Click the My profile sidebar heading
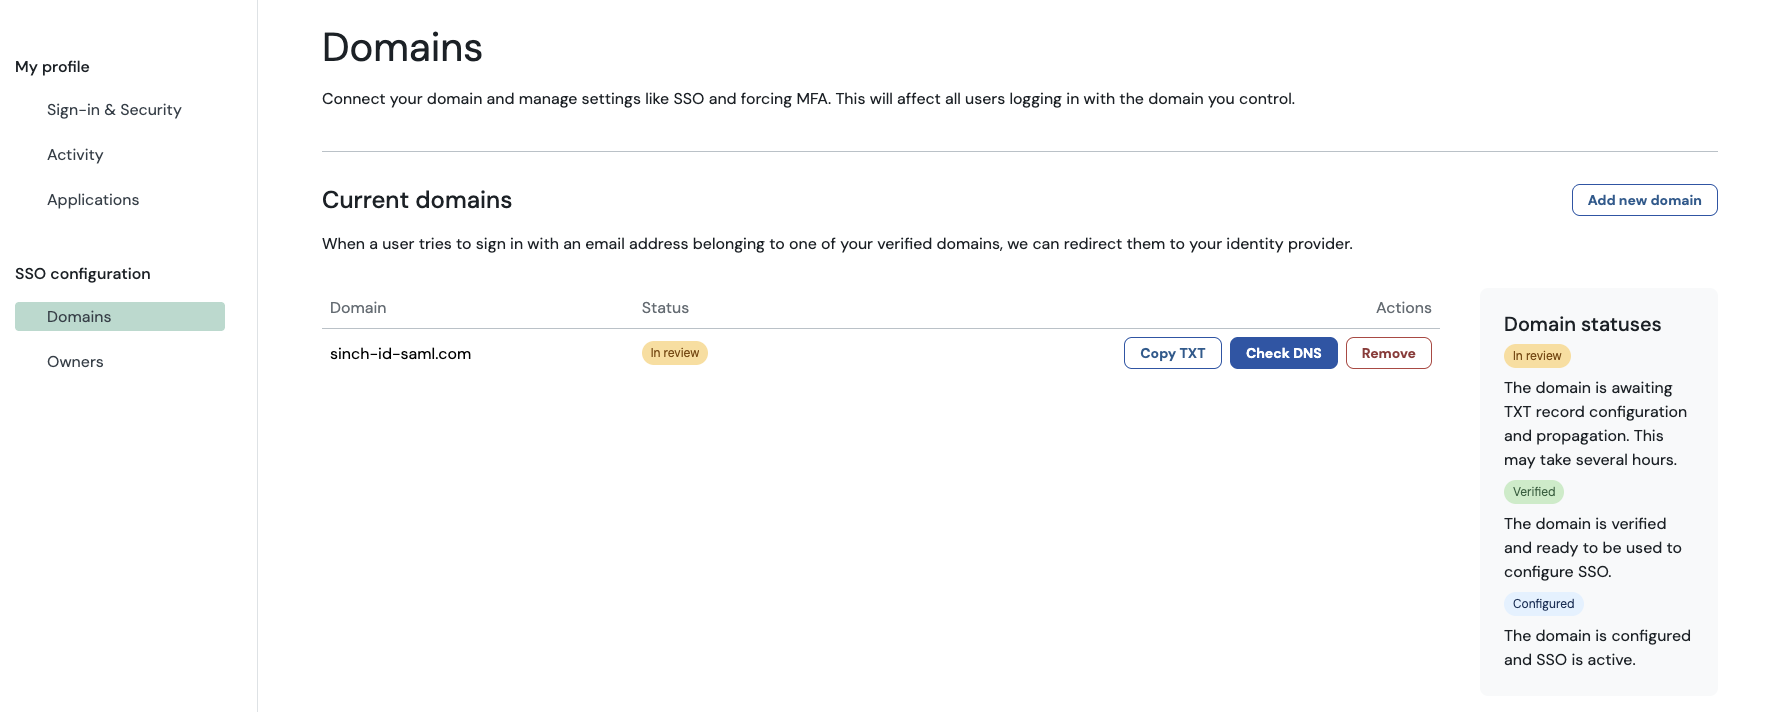 [x=52, y=67]
